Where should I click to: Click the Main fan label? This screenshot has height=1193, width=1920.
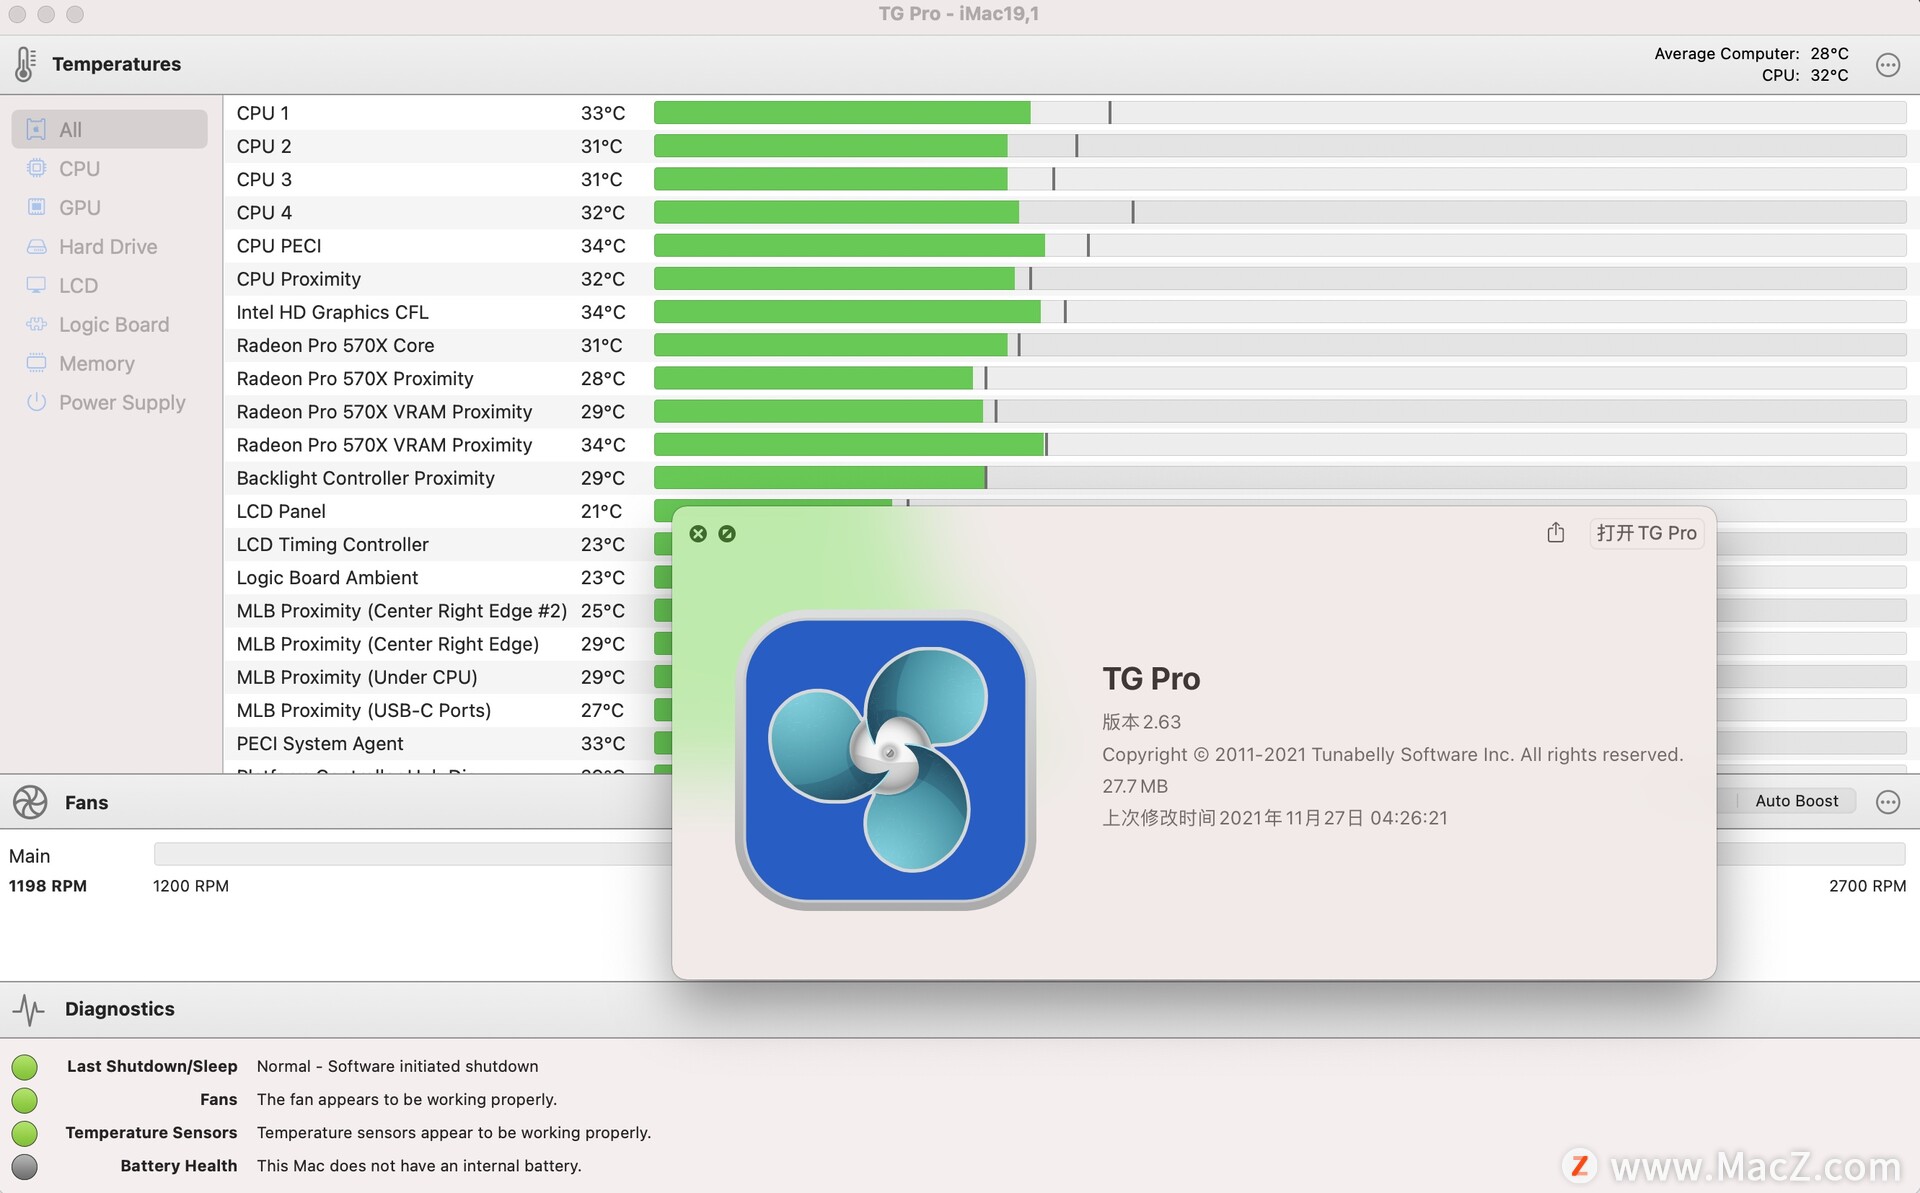click(30, 856)
